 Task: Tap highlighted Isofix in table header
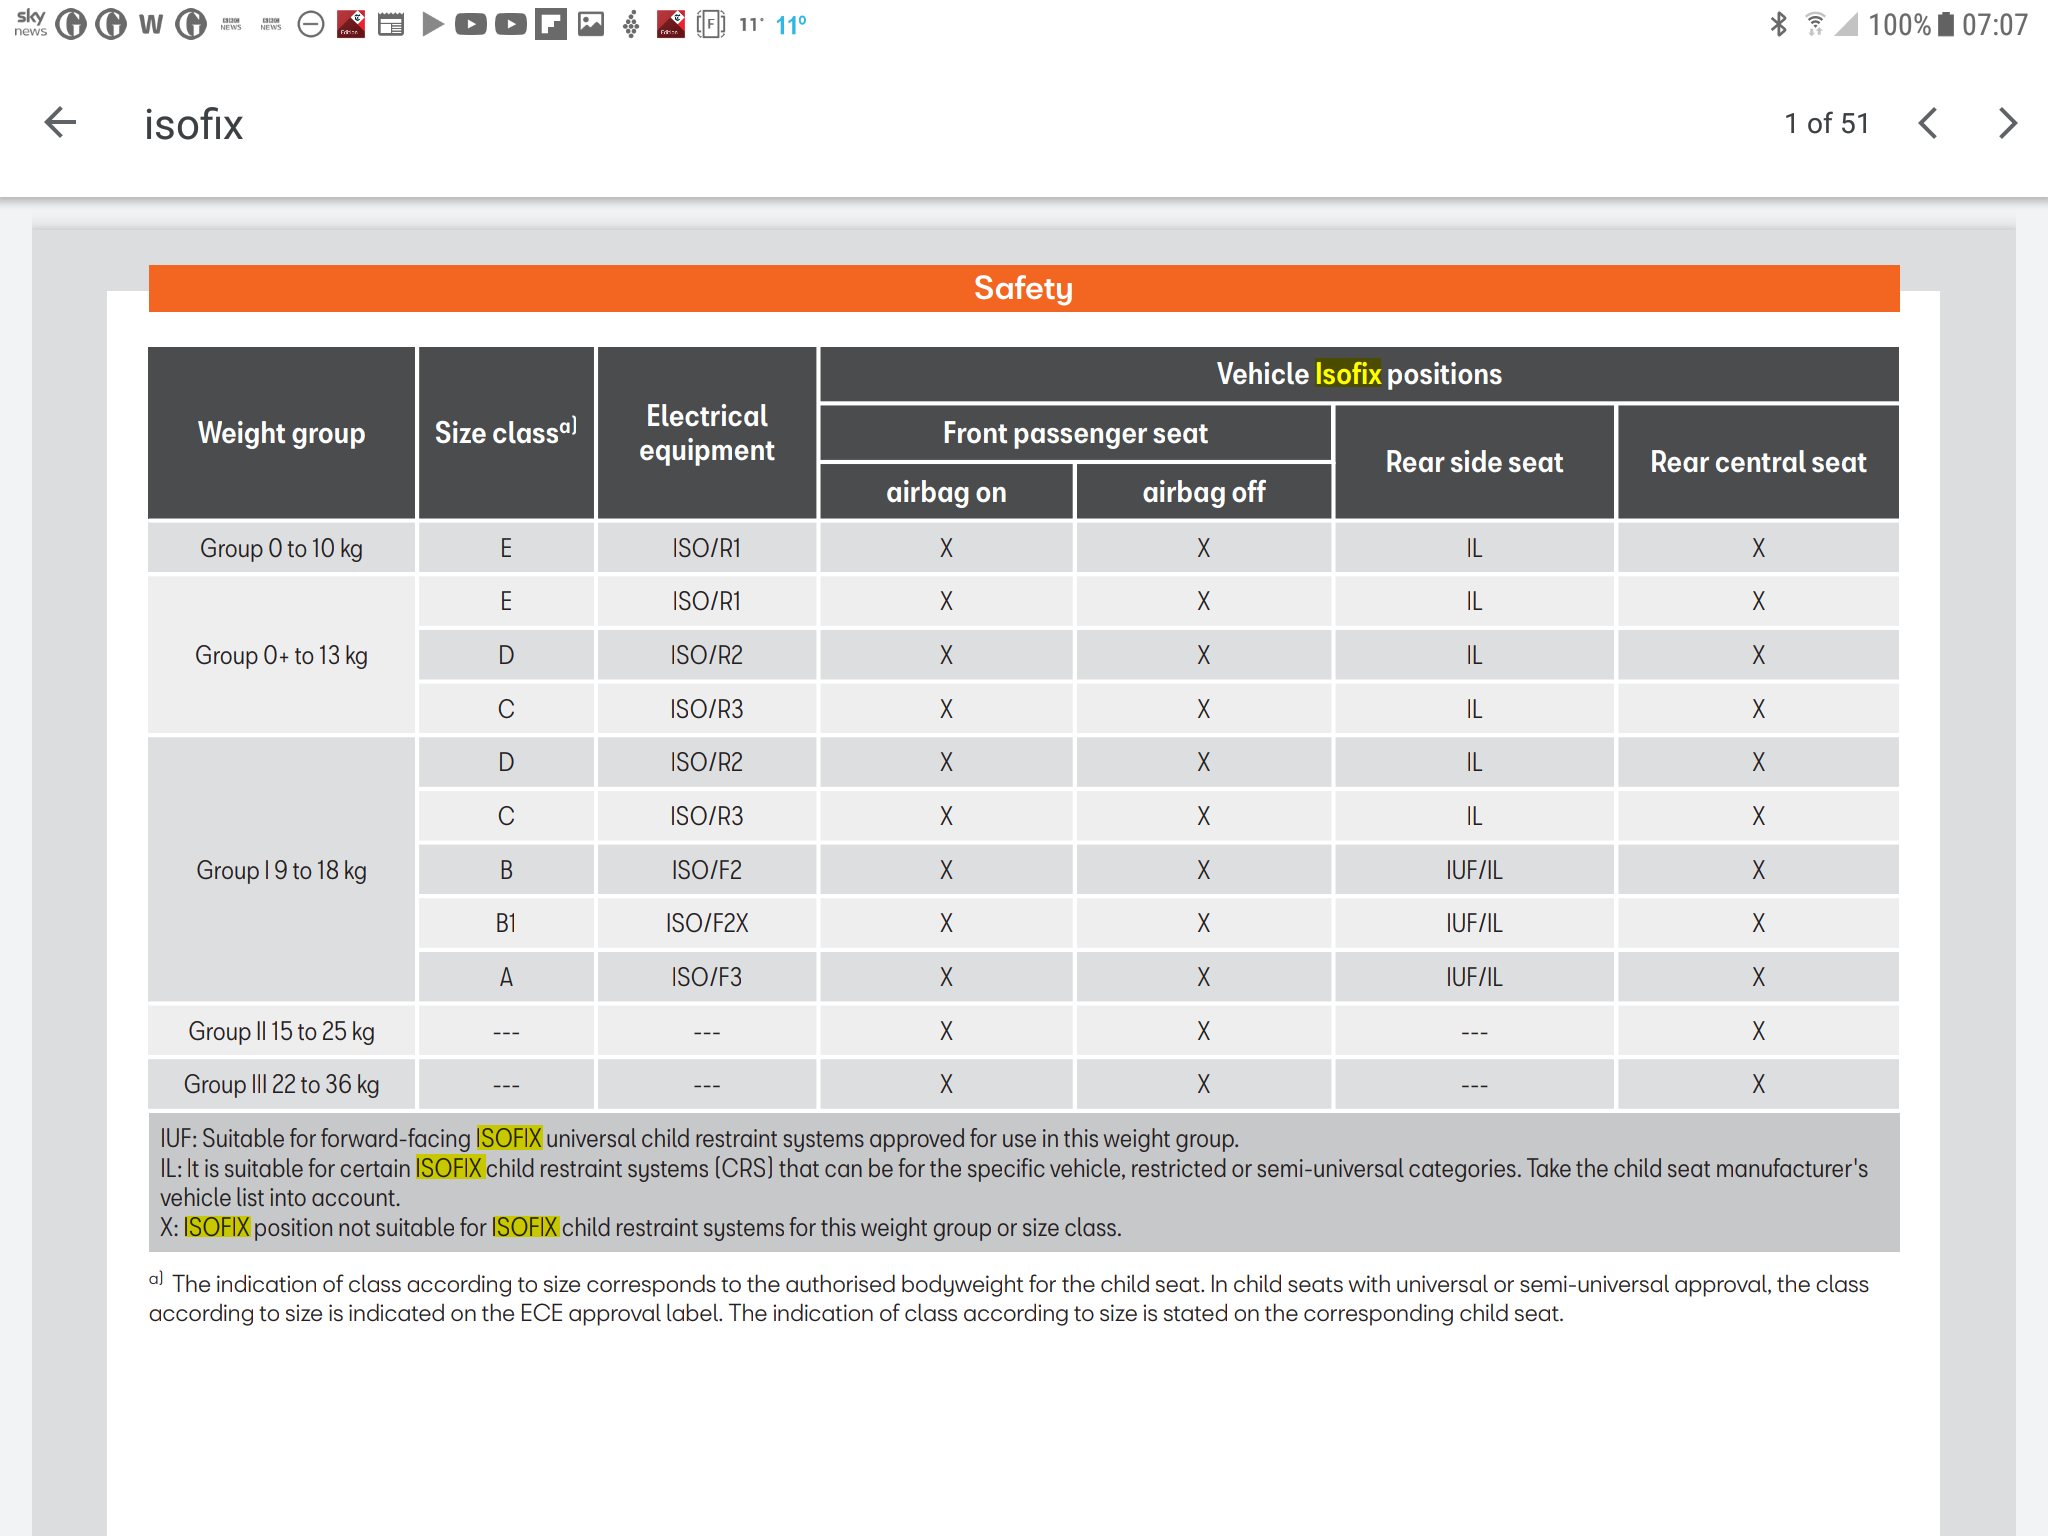click(x=1347, y=374)
